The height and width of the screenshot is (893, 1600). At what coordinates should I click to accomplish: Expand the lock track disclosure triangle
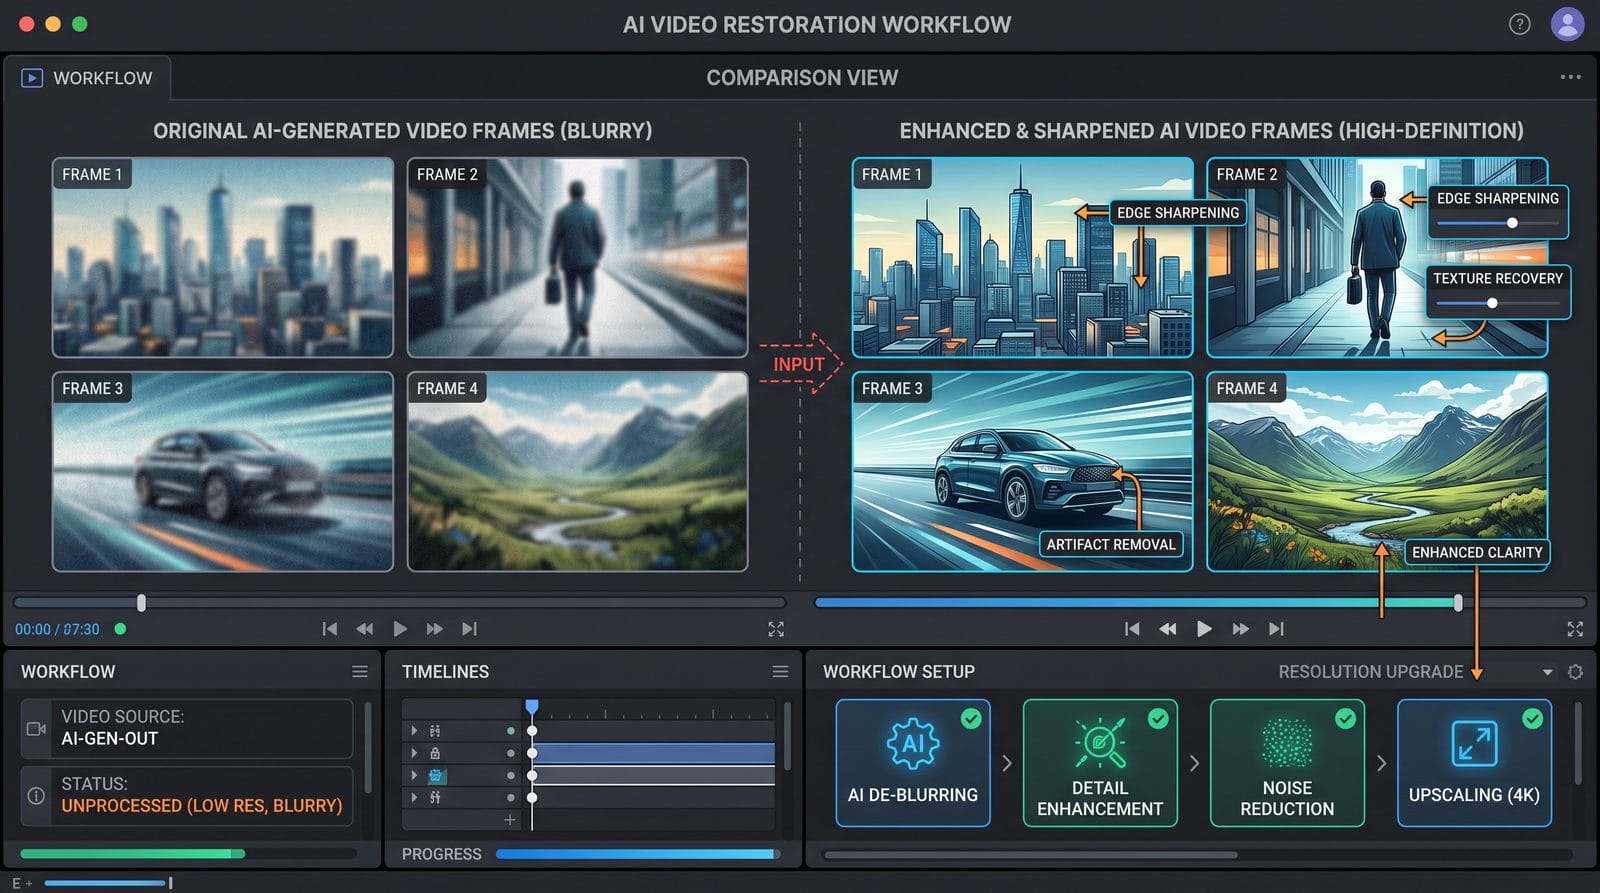[414, 753]
